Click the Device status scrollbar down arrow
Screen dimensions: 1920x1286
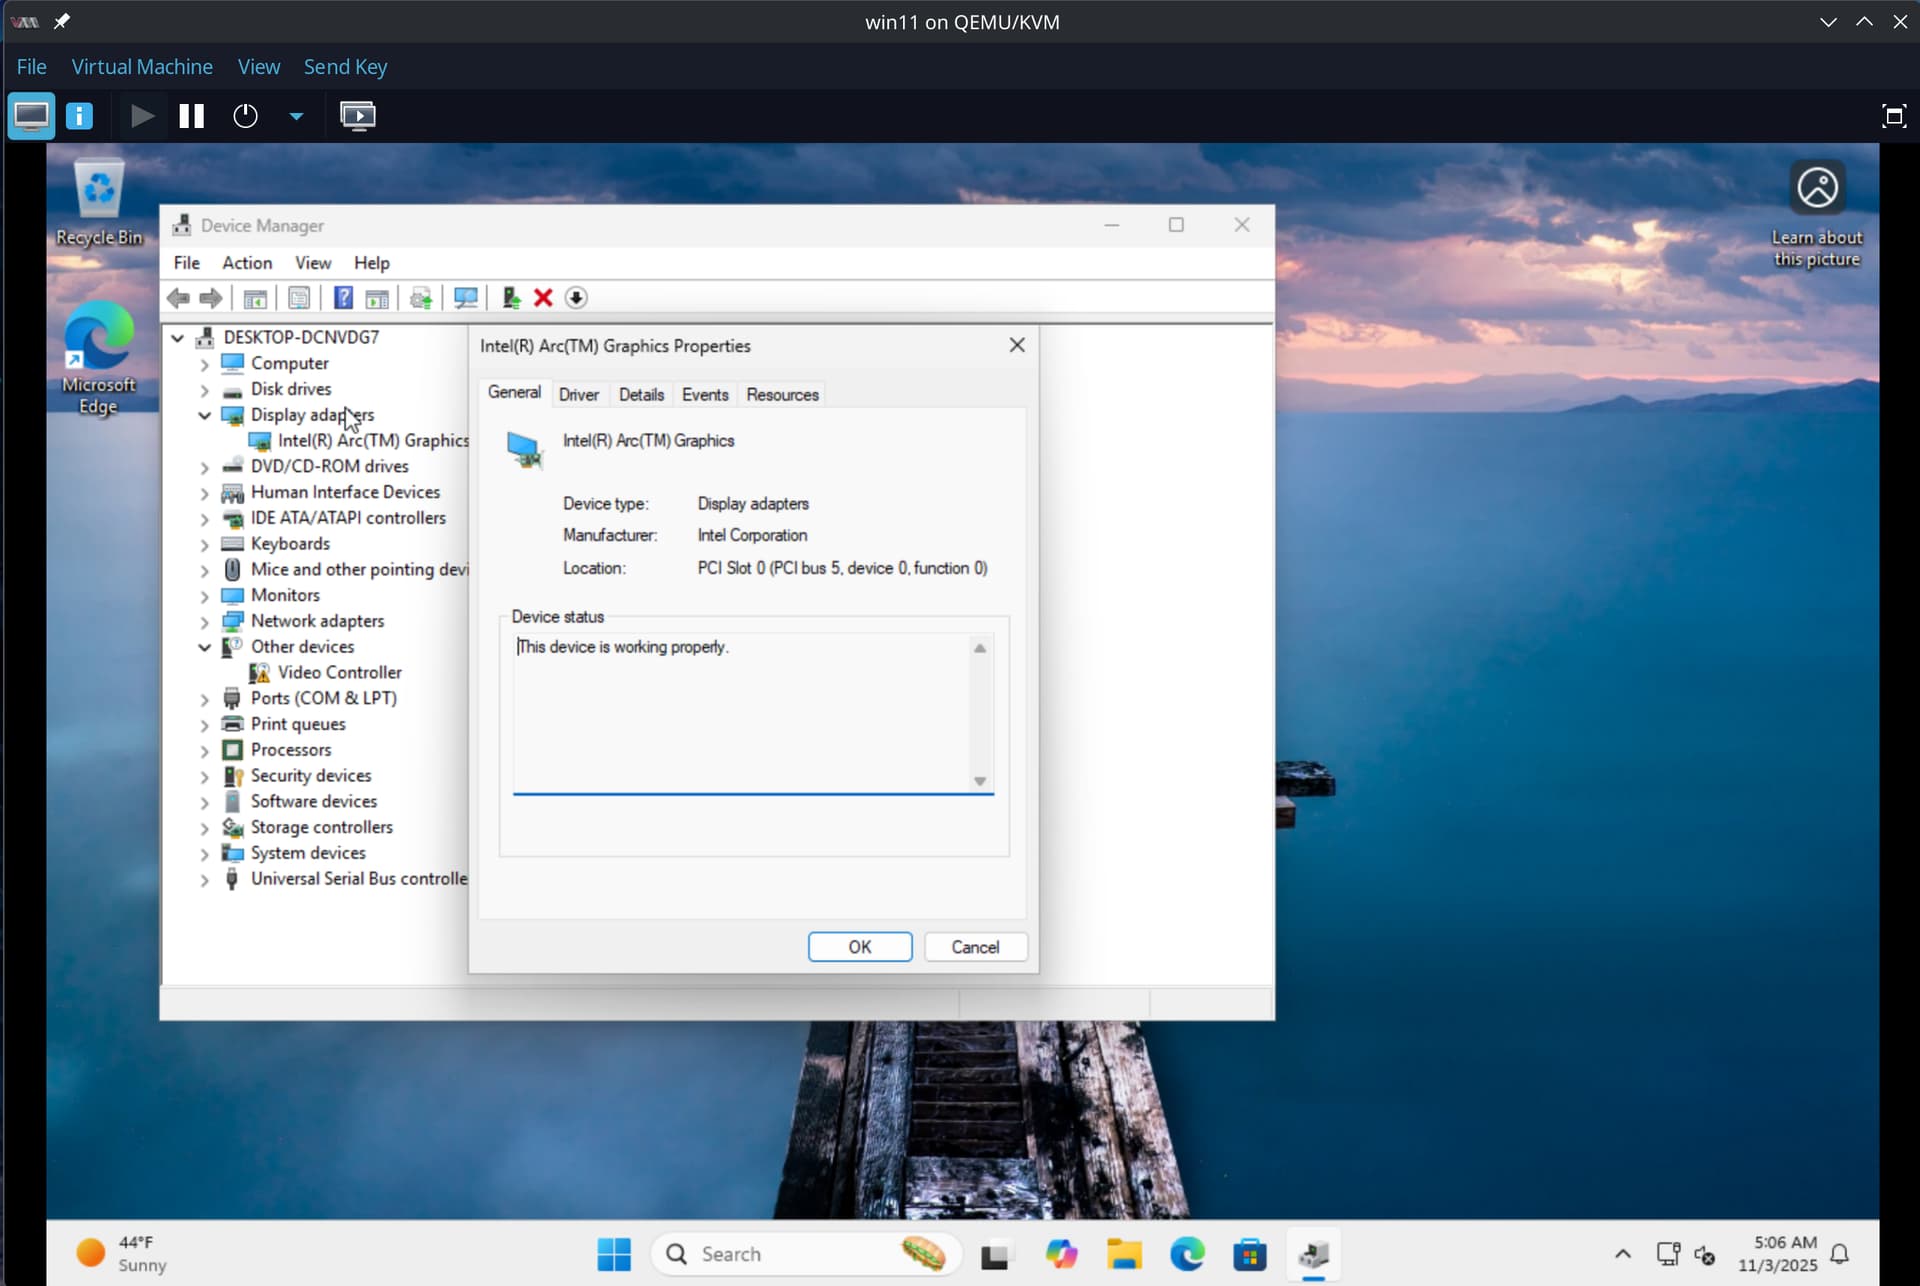click(980, 781)
